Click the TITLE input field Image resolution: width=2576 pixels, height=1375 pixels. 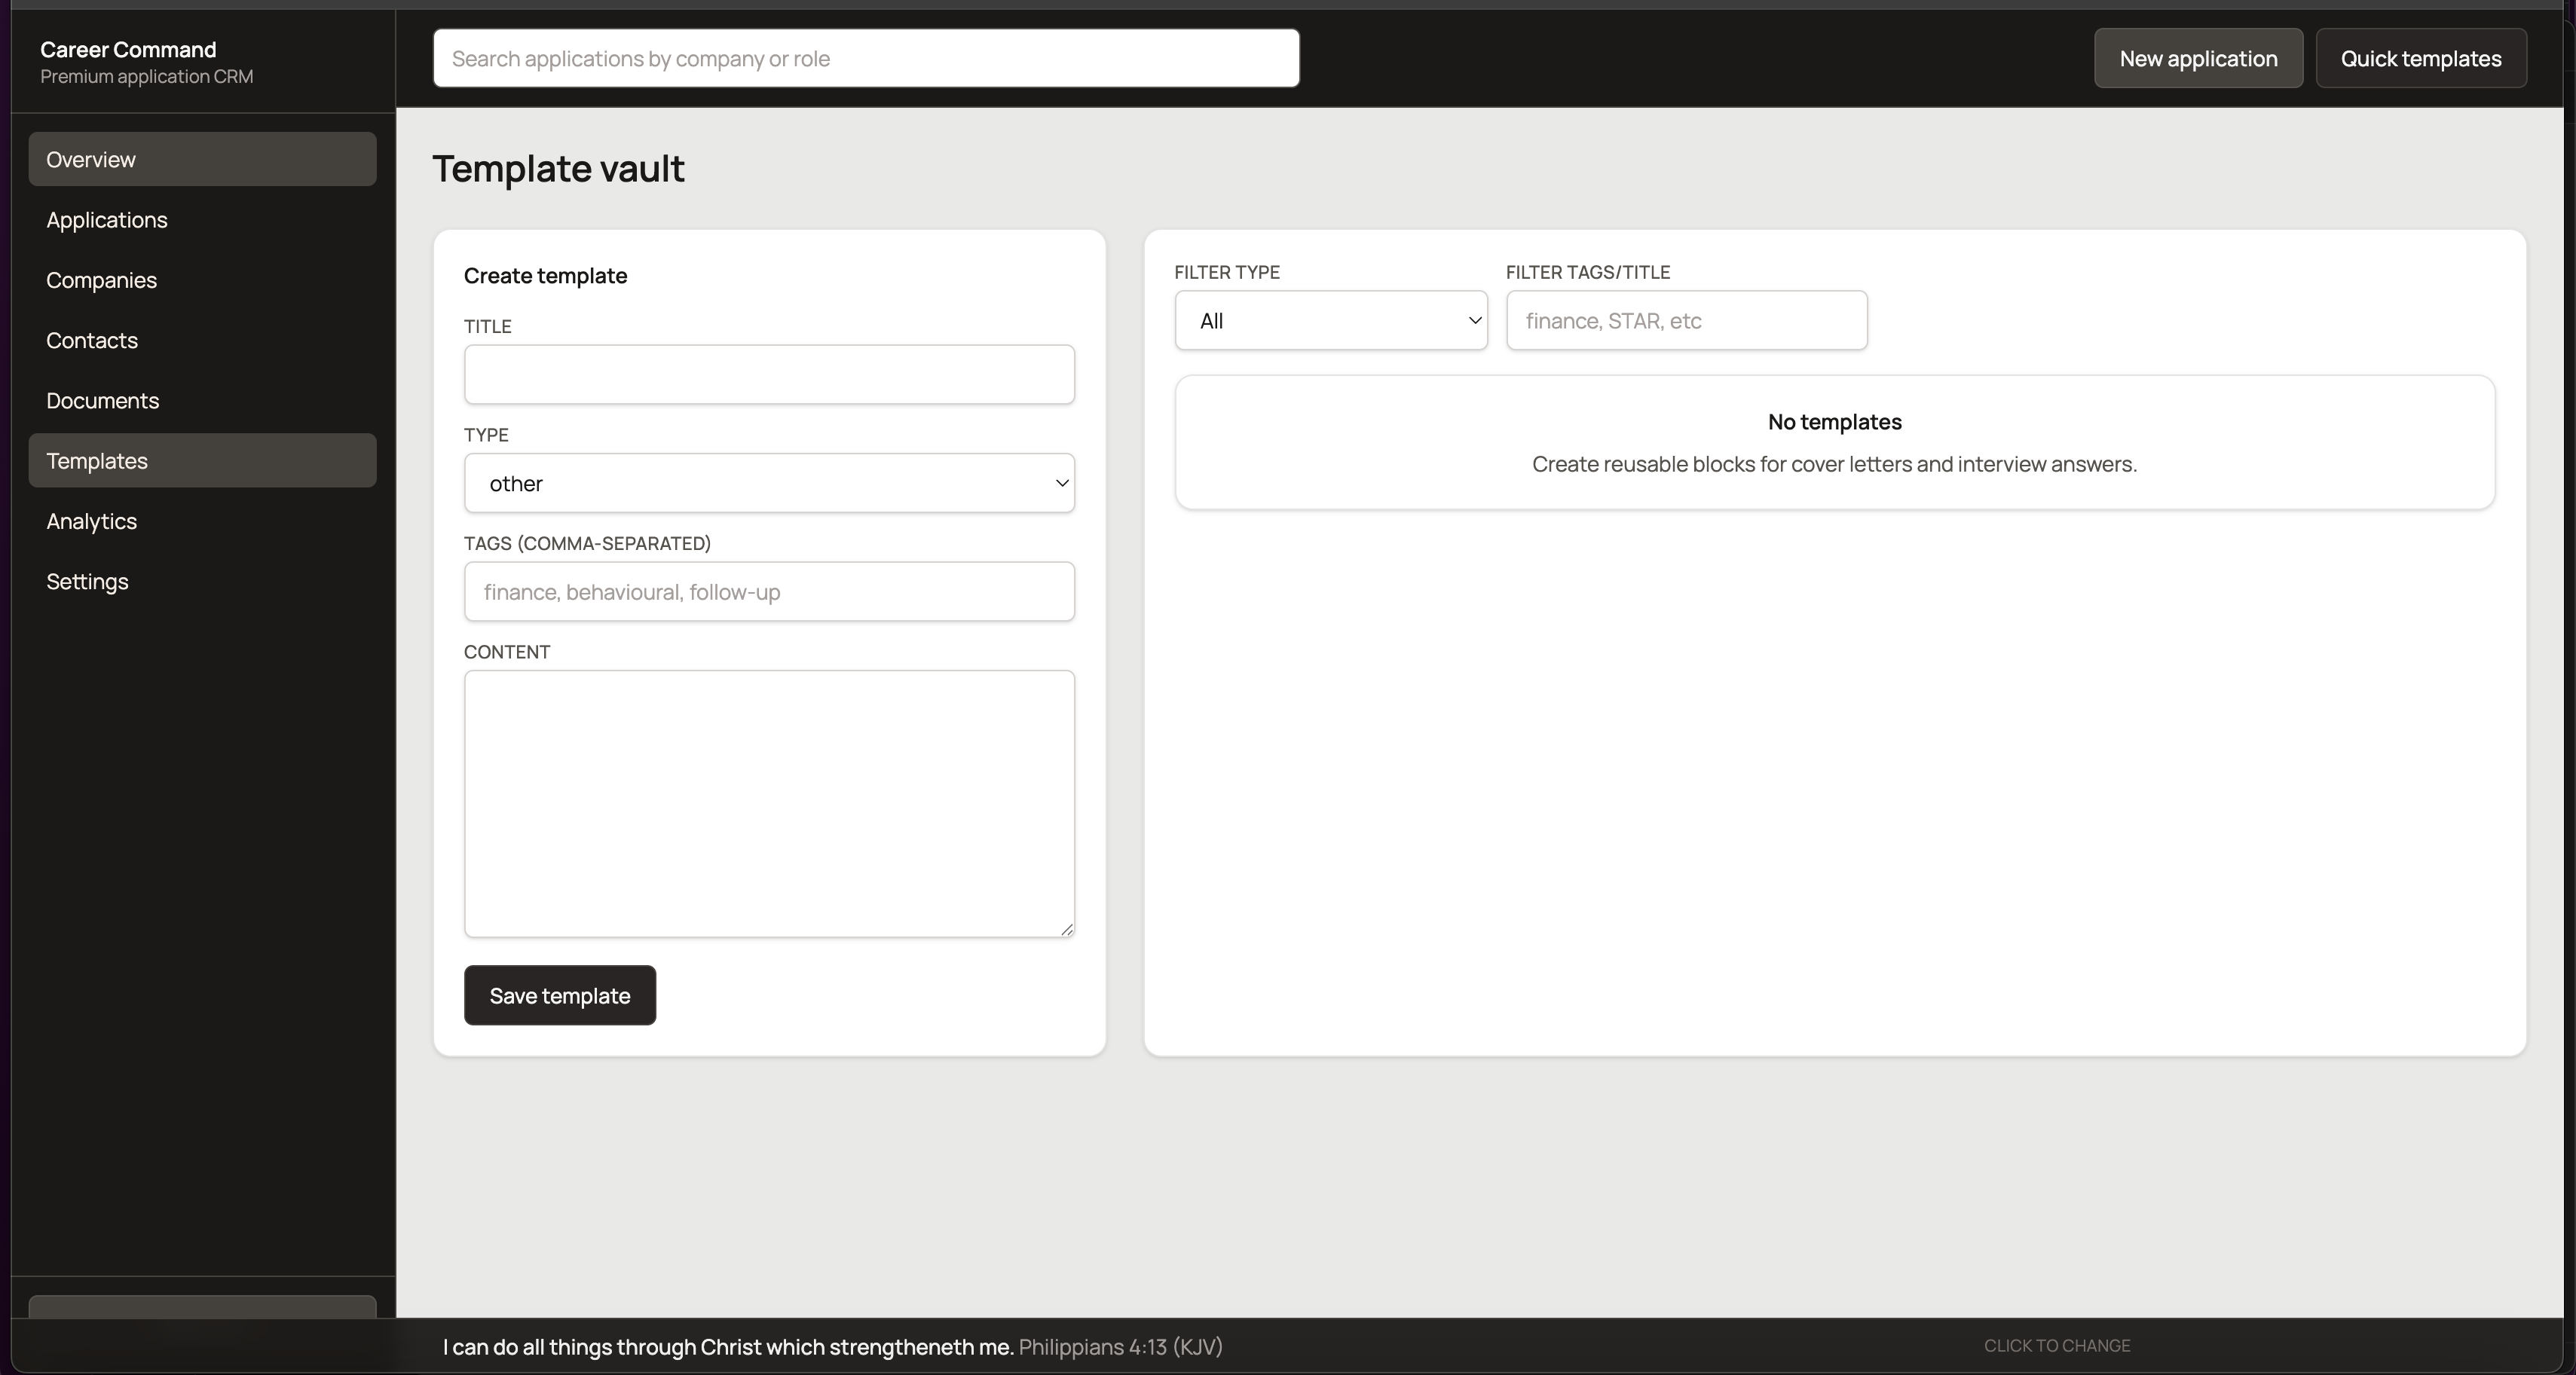768,375
